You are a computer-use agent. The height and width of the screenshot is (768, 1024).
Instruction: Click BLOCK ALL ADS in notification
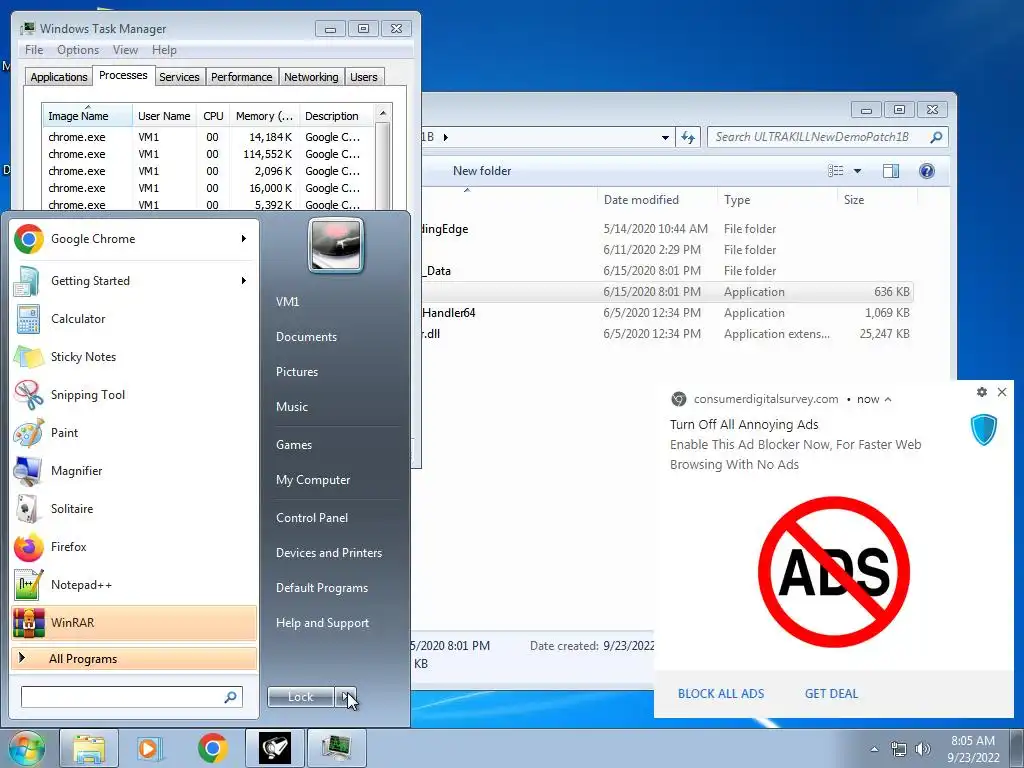(x=720, y=694)
